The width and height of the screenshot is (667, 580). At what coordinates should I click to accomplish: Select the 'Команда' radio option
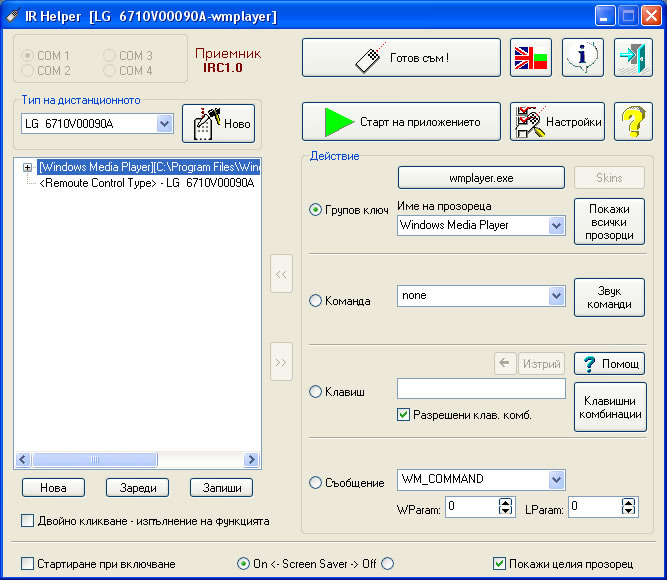coord(315,301)
